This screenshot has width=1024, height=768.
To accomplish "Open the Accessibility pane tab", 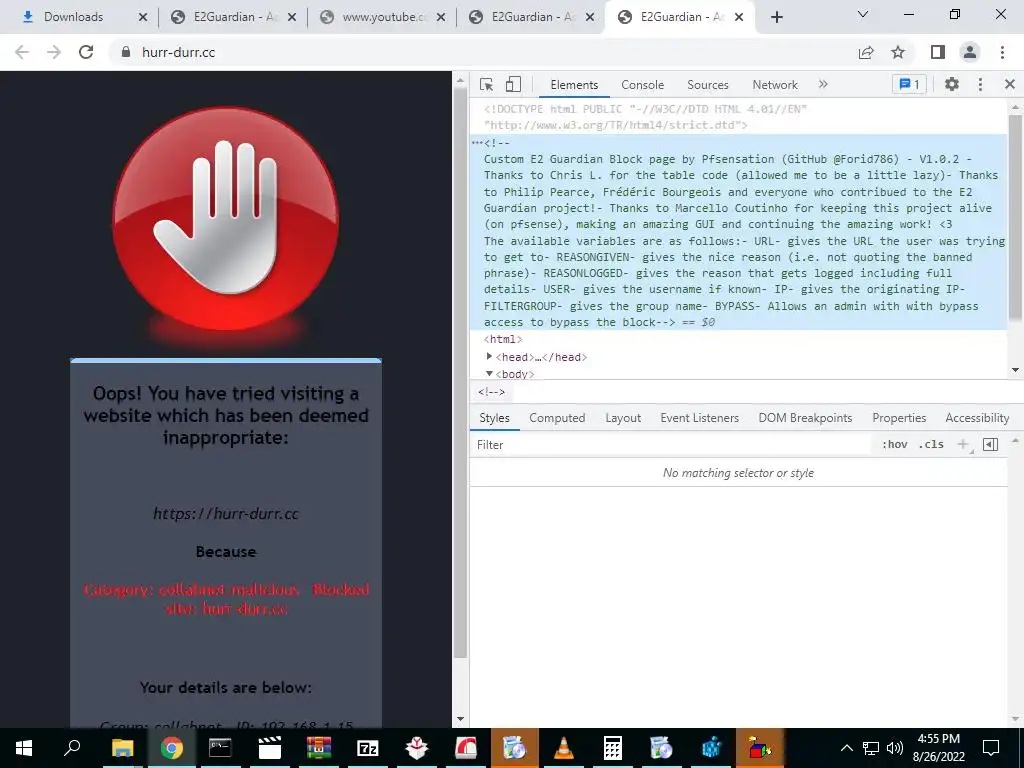I will tap(977, 418).
